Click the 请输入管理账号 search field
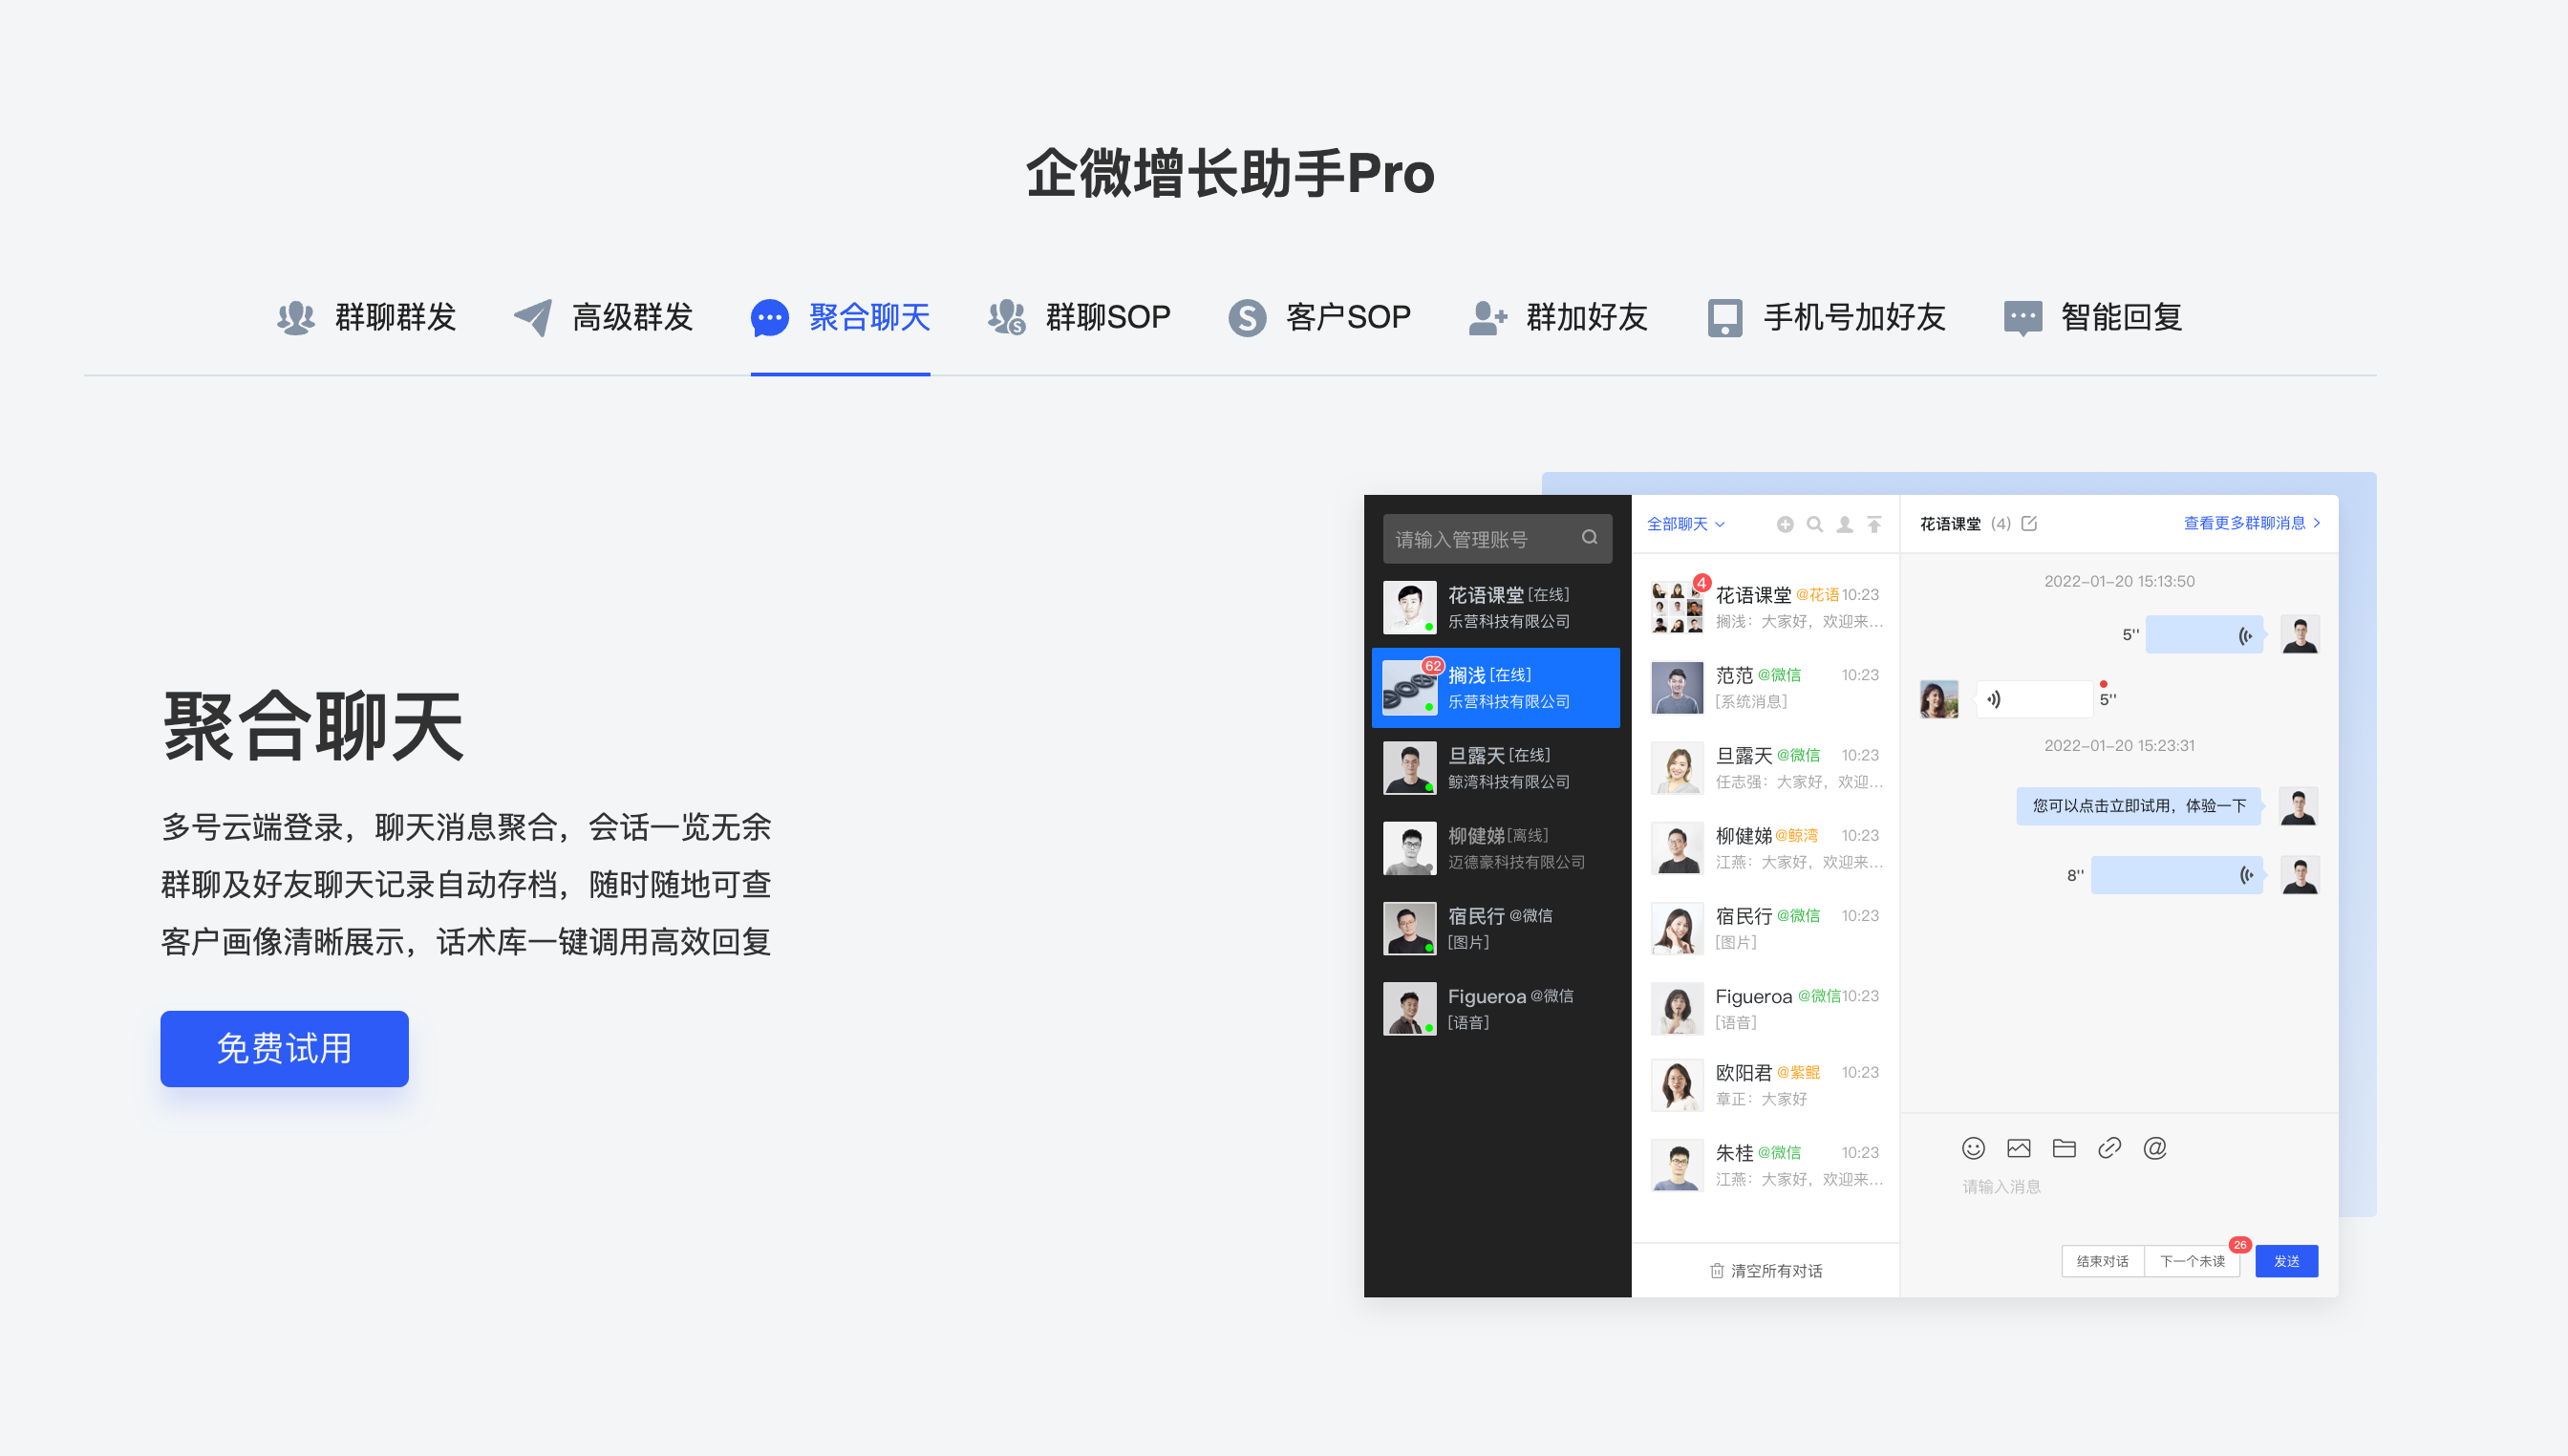The width and height of the screenshot is (2568, 1456). [x=1497, y=539]
